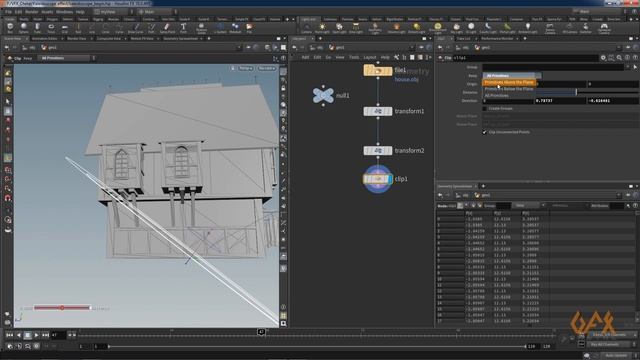This screenshot has width=640, height=360.
Task: Open the Edit menu in main menubar
Action: coord(18,12)
